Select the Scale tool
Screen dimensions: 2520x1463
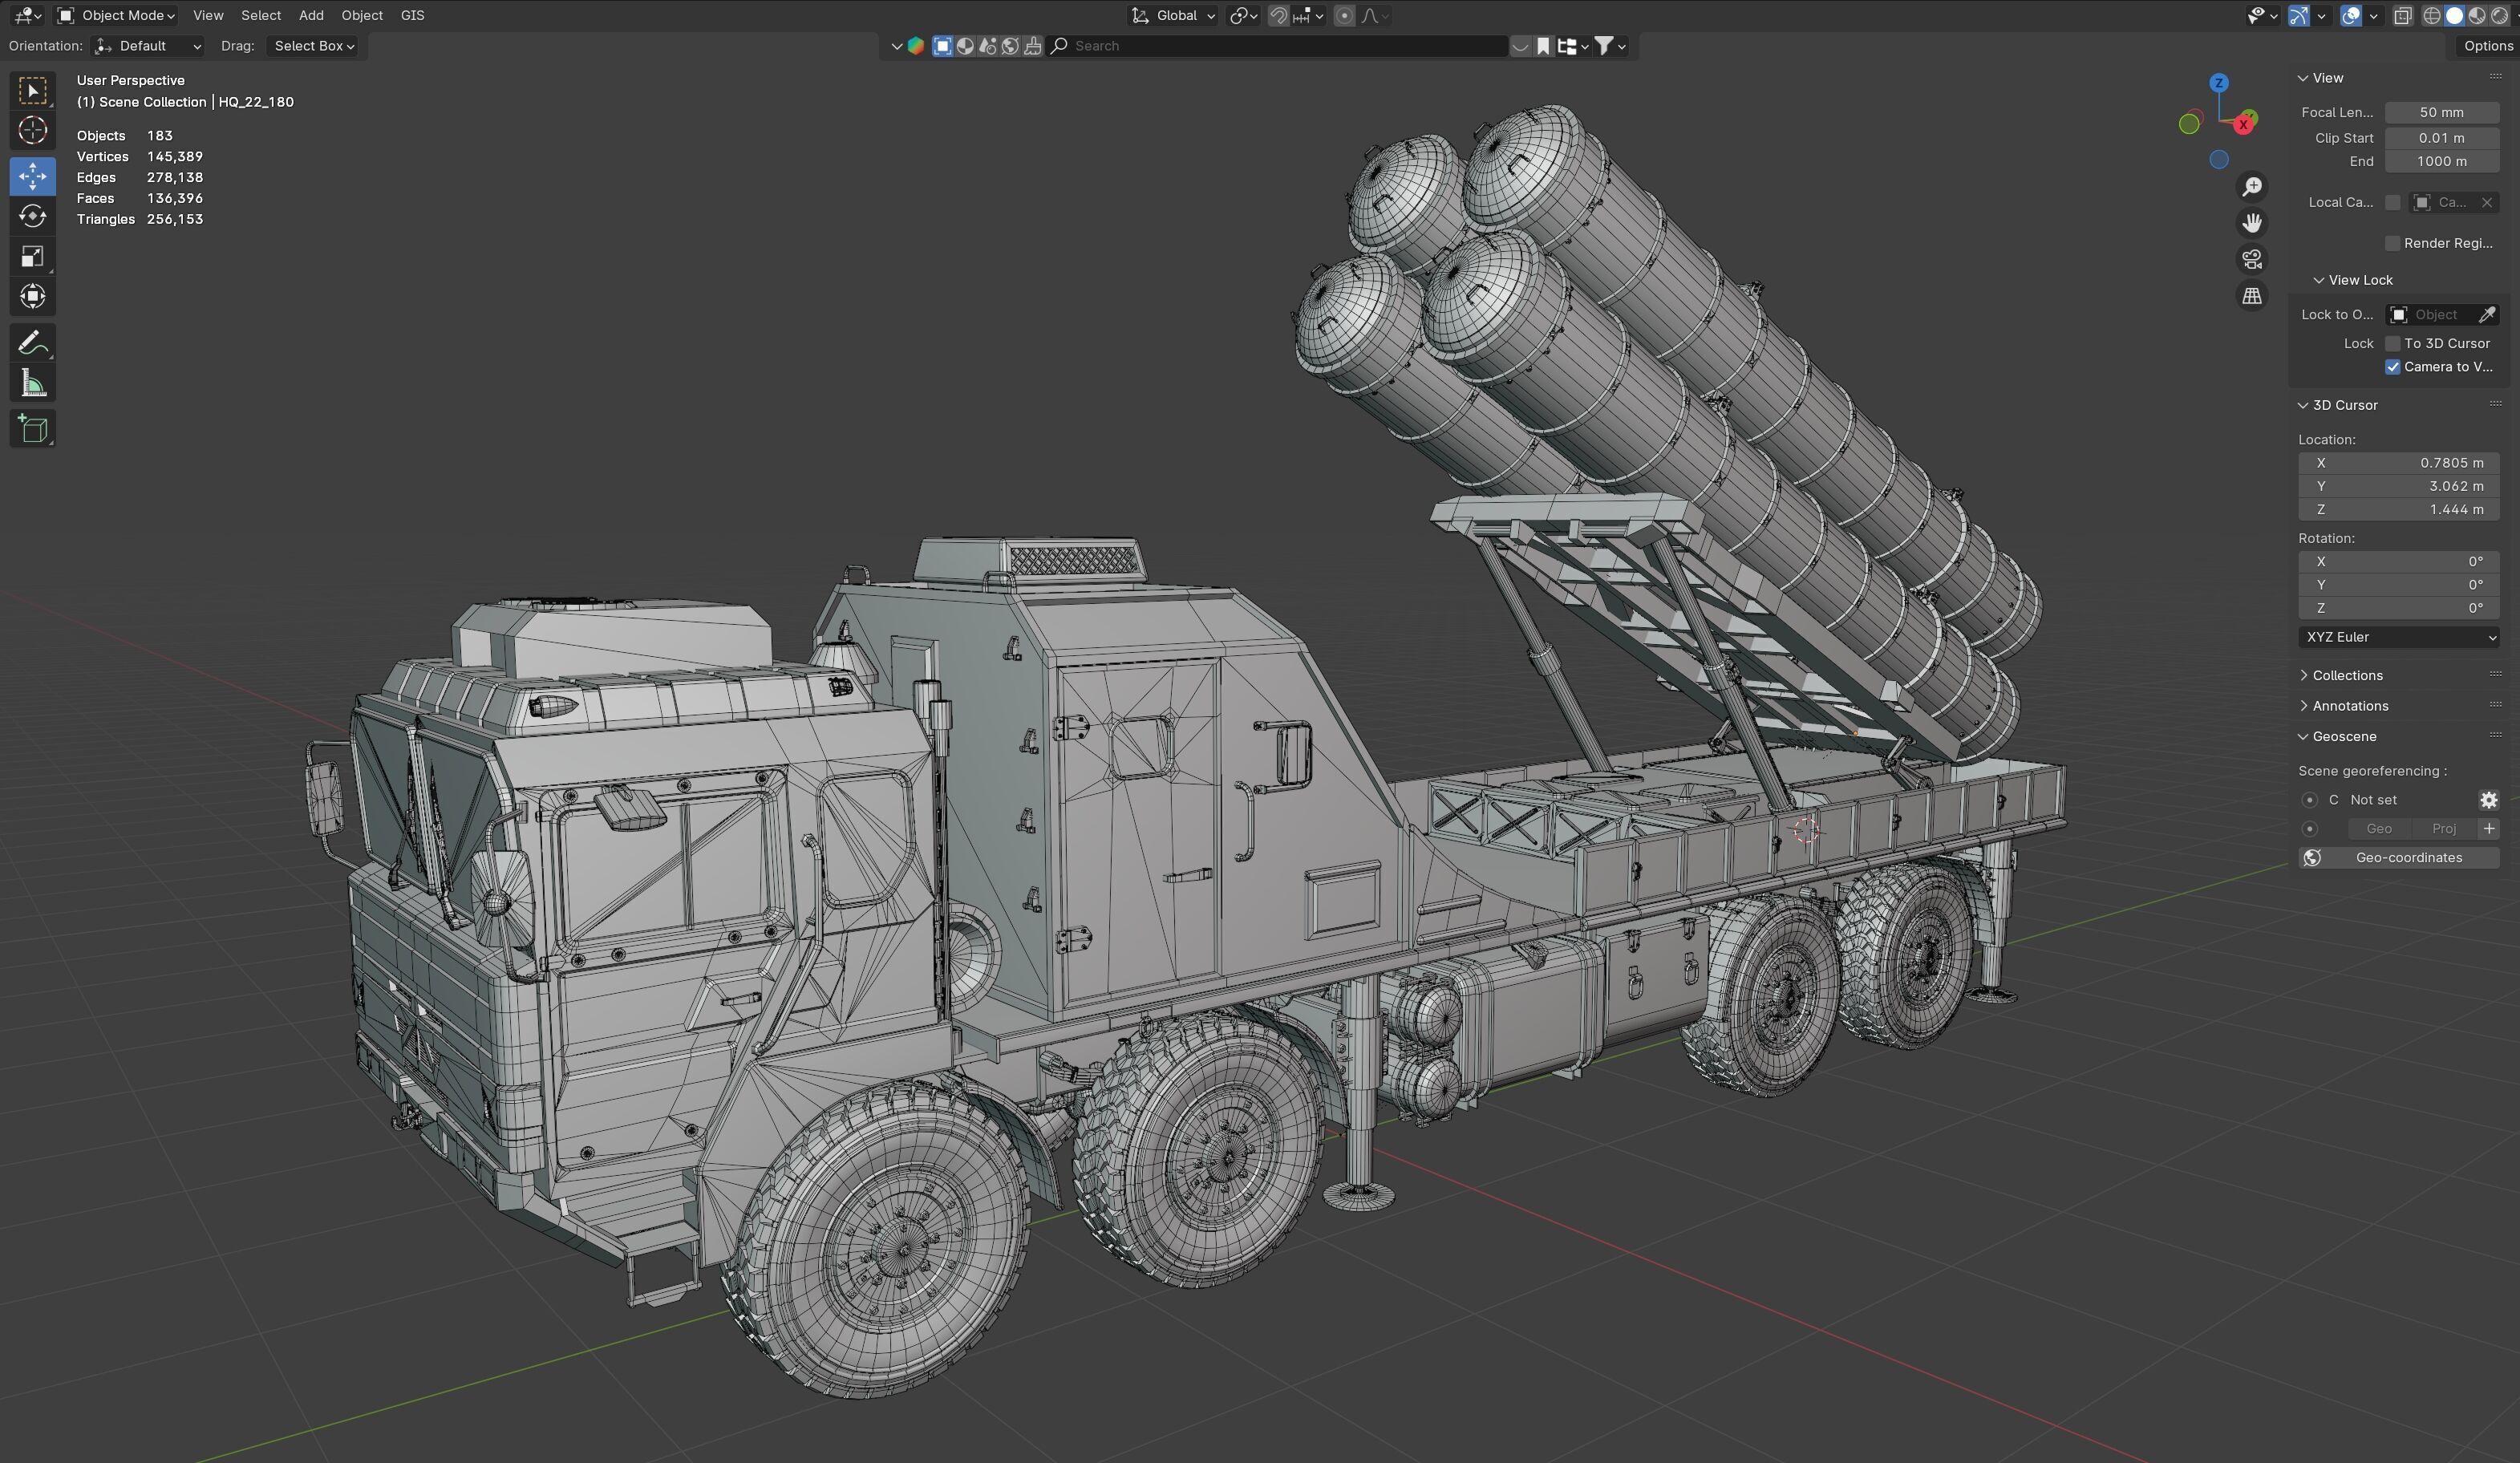(33, 256)
